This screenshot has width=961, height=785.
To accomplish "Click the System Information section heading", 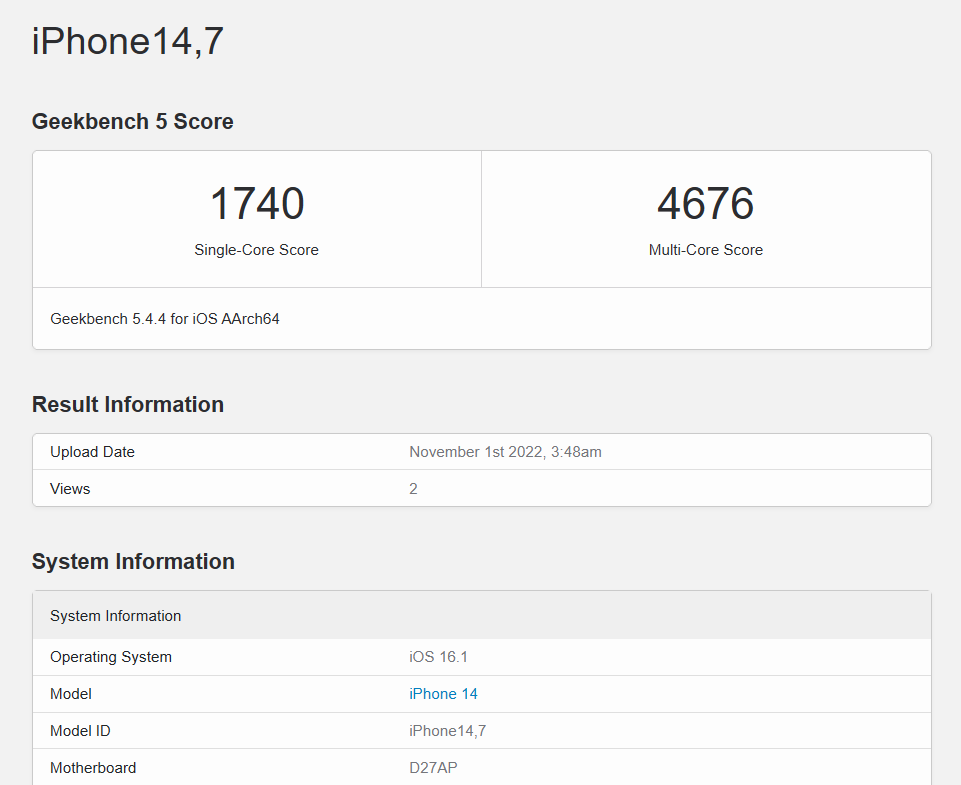I will click(133, 562).
